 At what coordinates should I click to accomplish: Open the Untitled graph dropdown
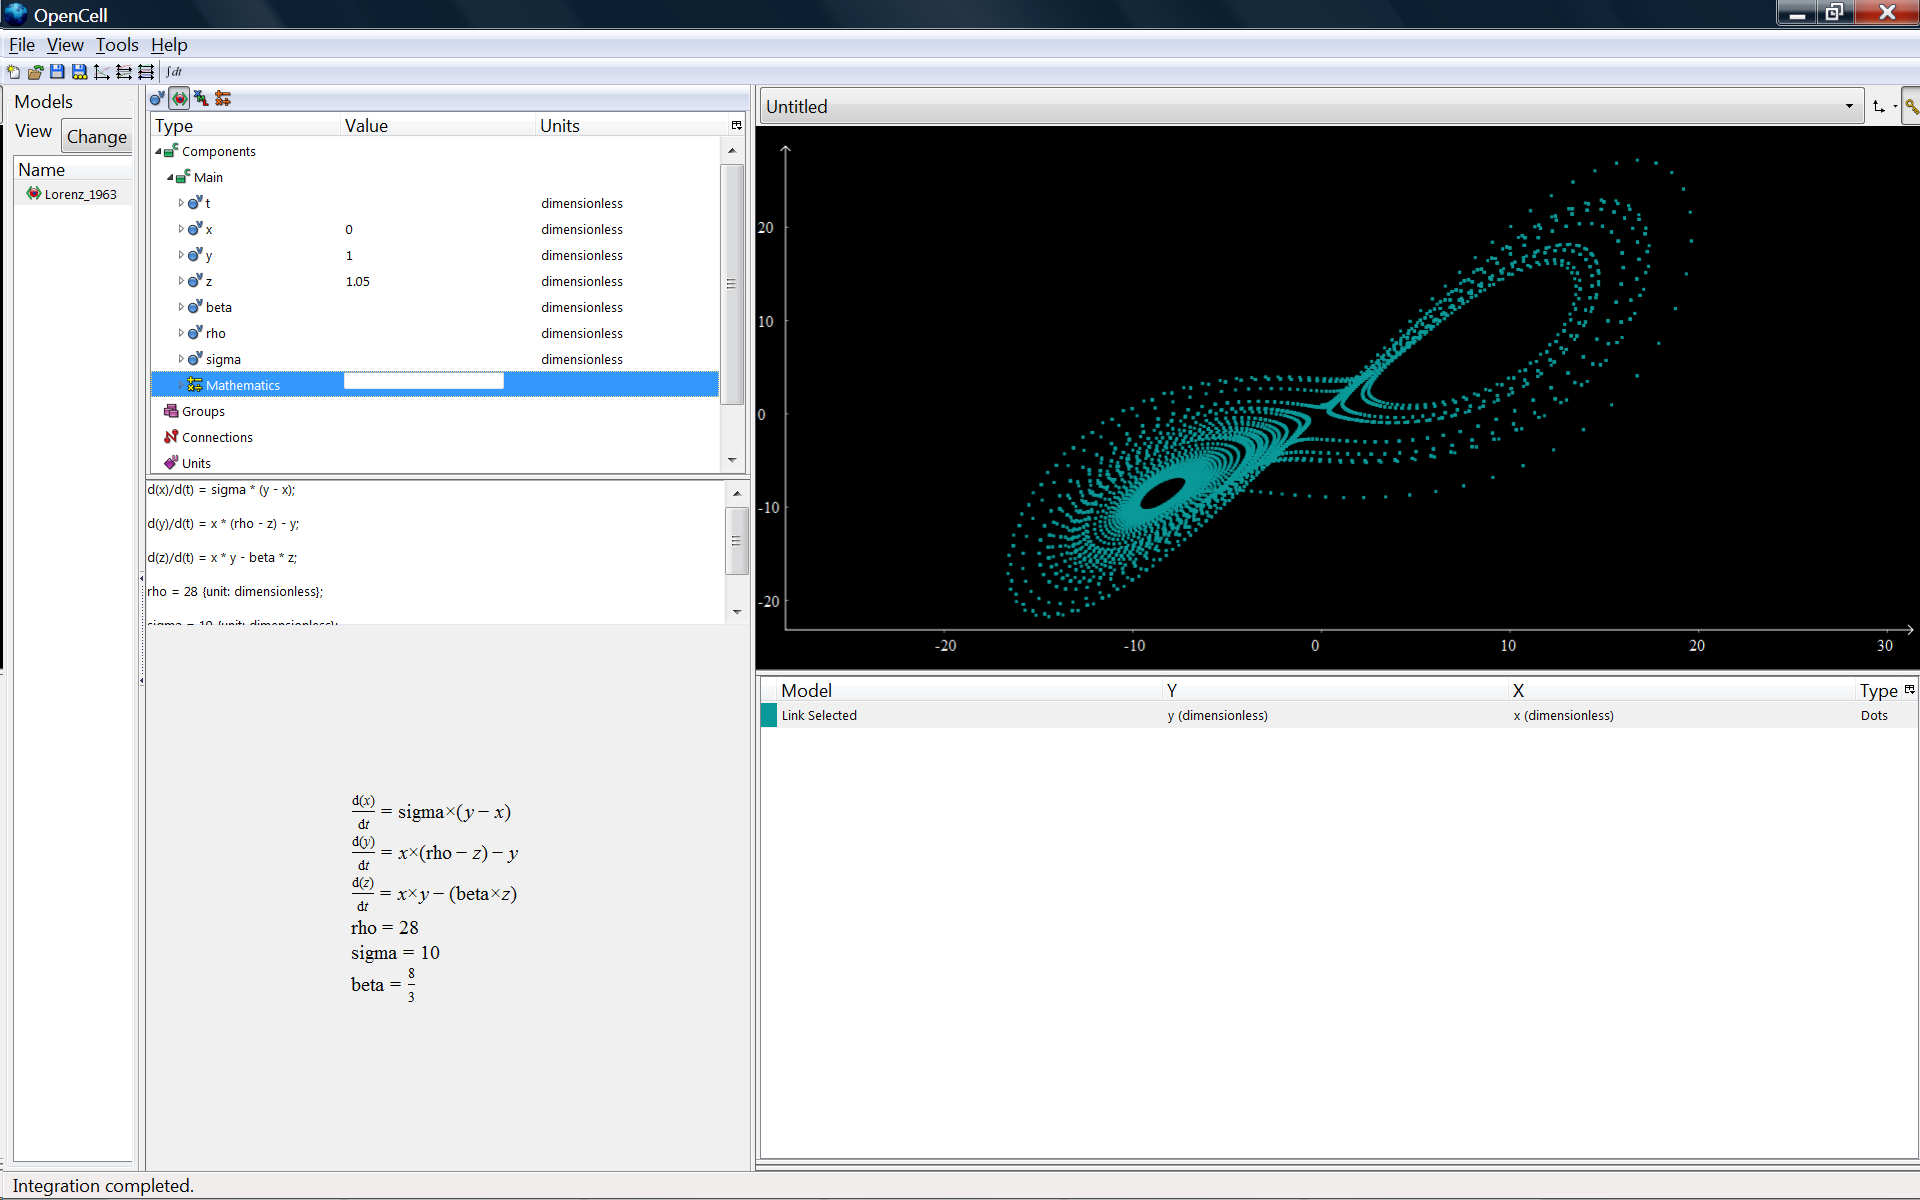1848,106
